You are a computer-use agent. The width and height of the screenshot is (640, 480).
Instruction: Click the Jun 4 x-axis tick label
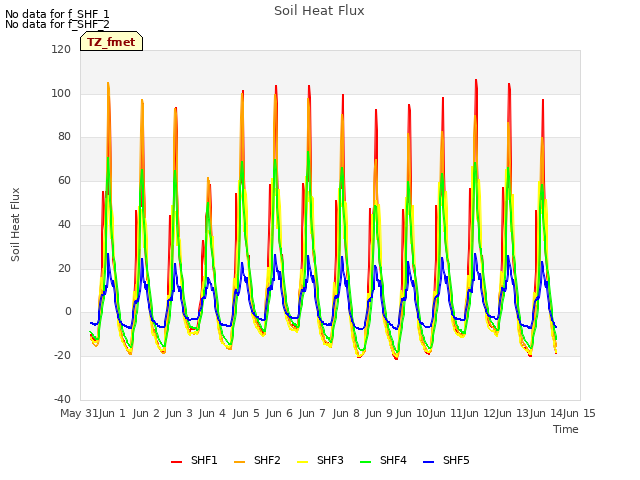tap(212, 413)
